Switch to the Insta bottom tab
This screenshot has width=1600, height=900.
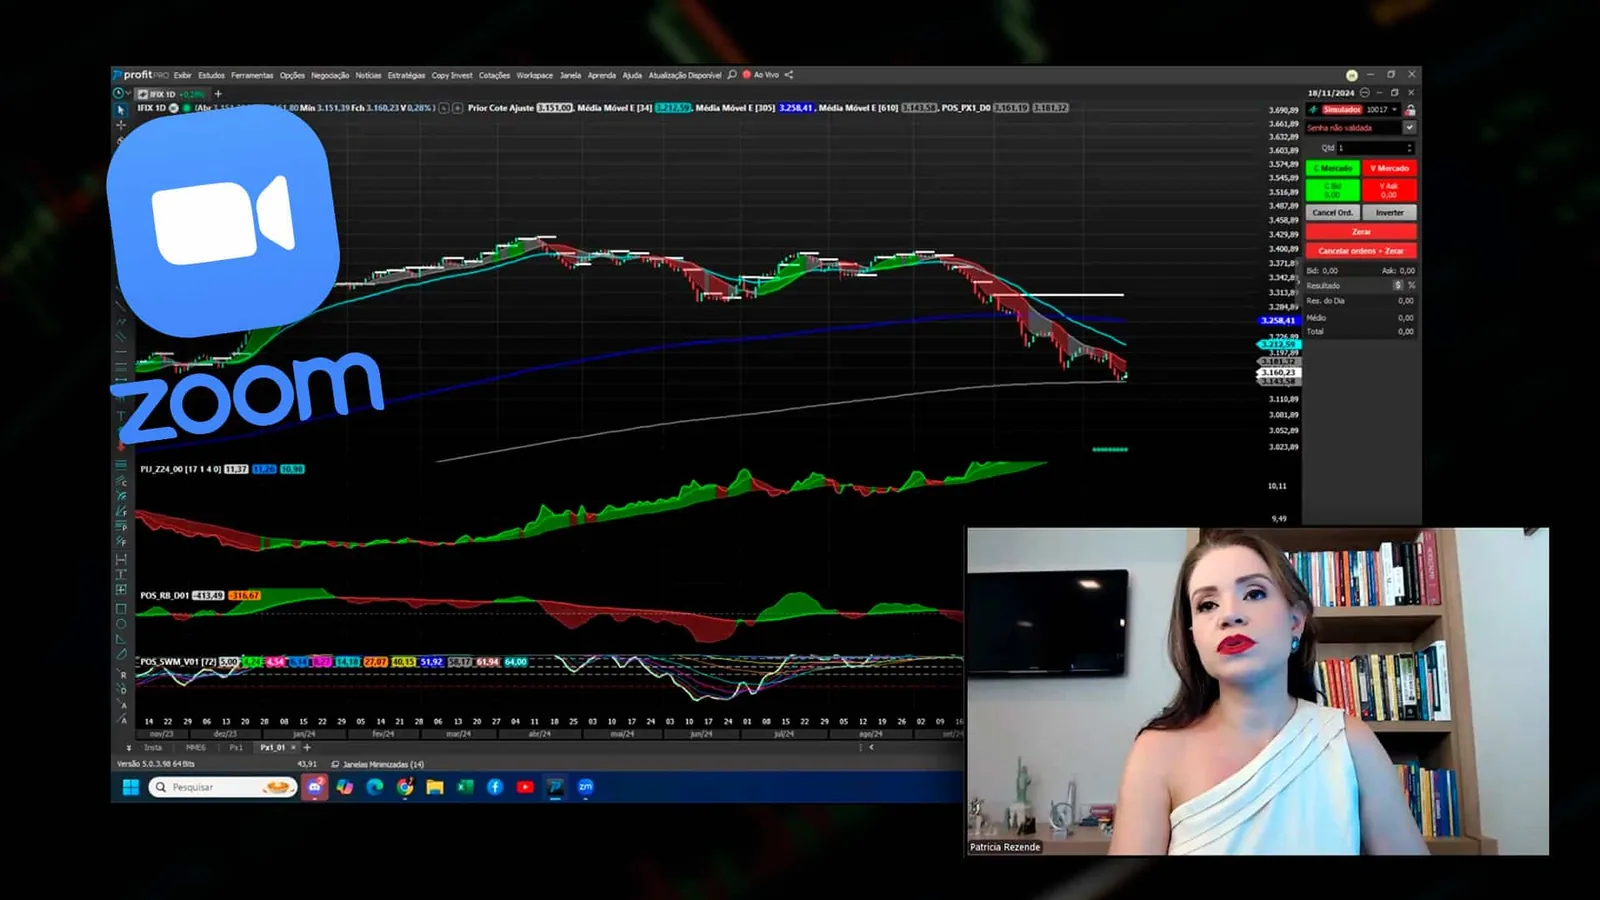(x=153, y=747)
